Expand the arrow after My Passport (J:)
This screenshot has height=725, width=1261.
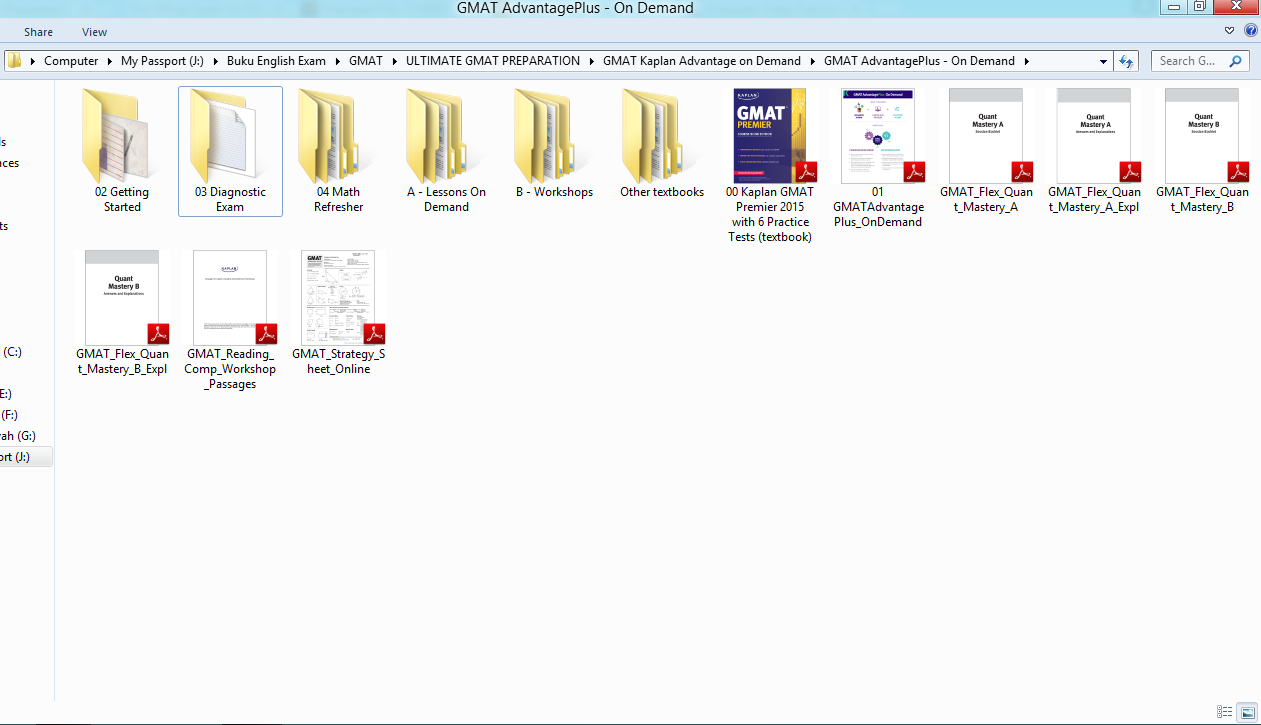point(216,61)
